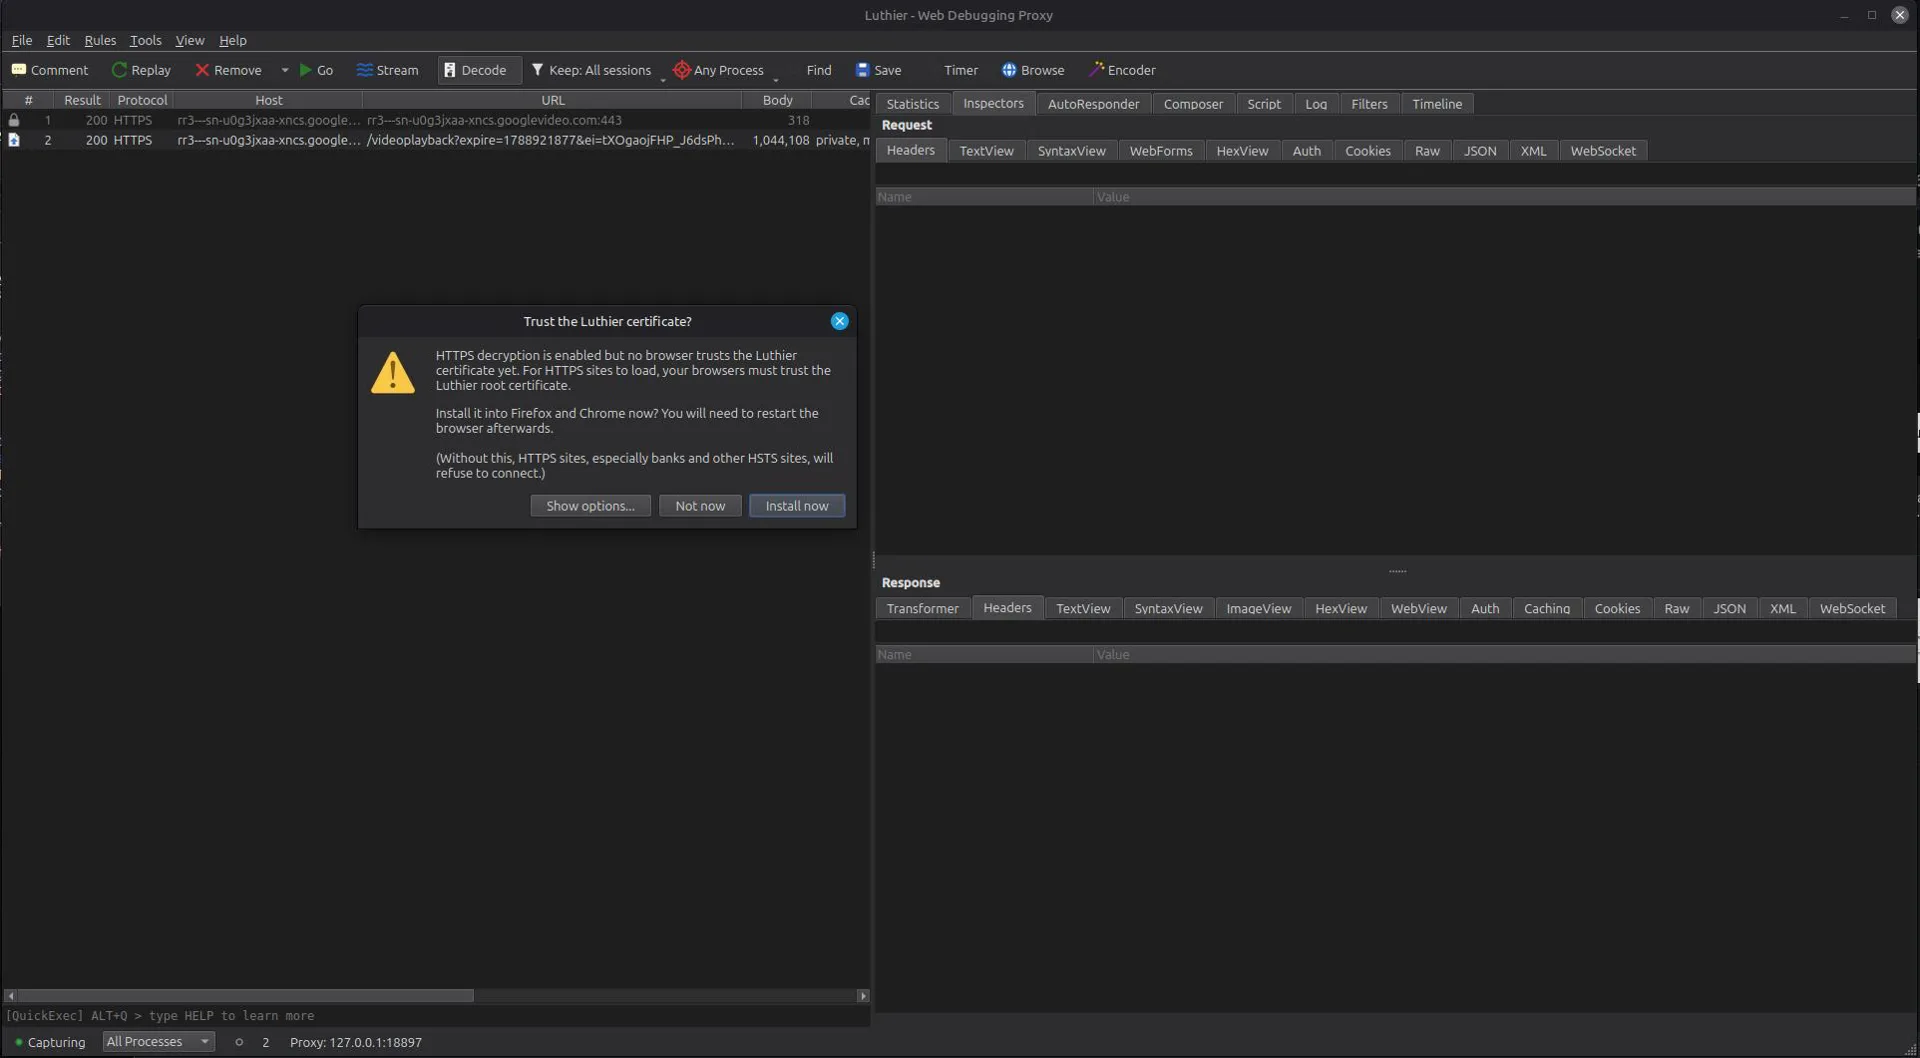Close the Trust certificate dialog
Image resolution: width=1920 pixels, height=1058 pixels.
click(x=839, y=321)
